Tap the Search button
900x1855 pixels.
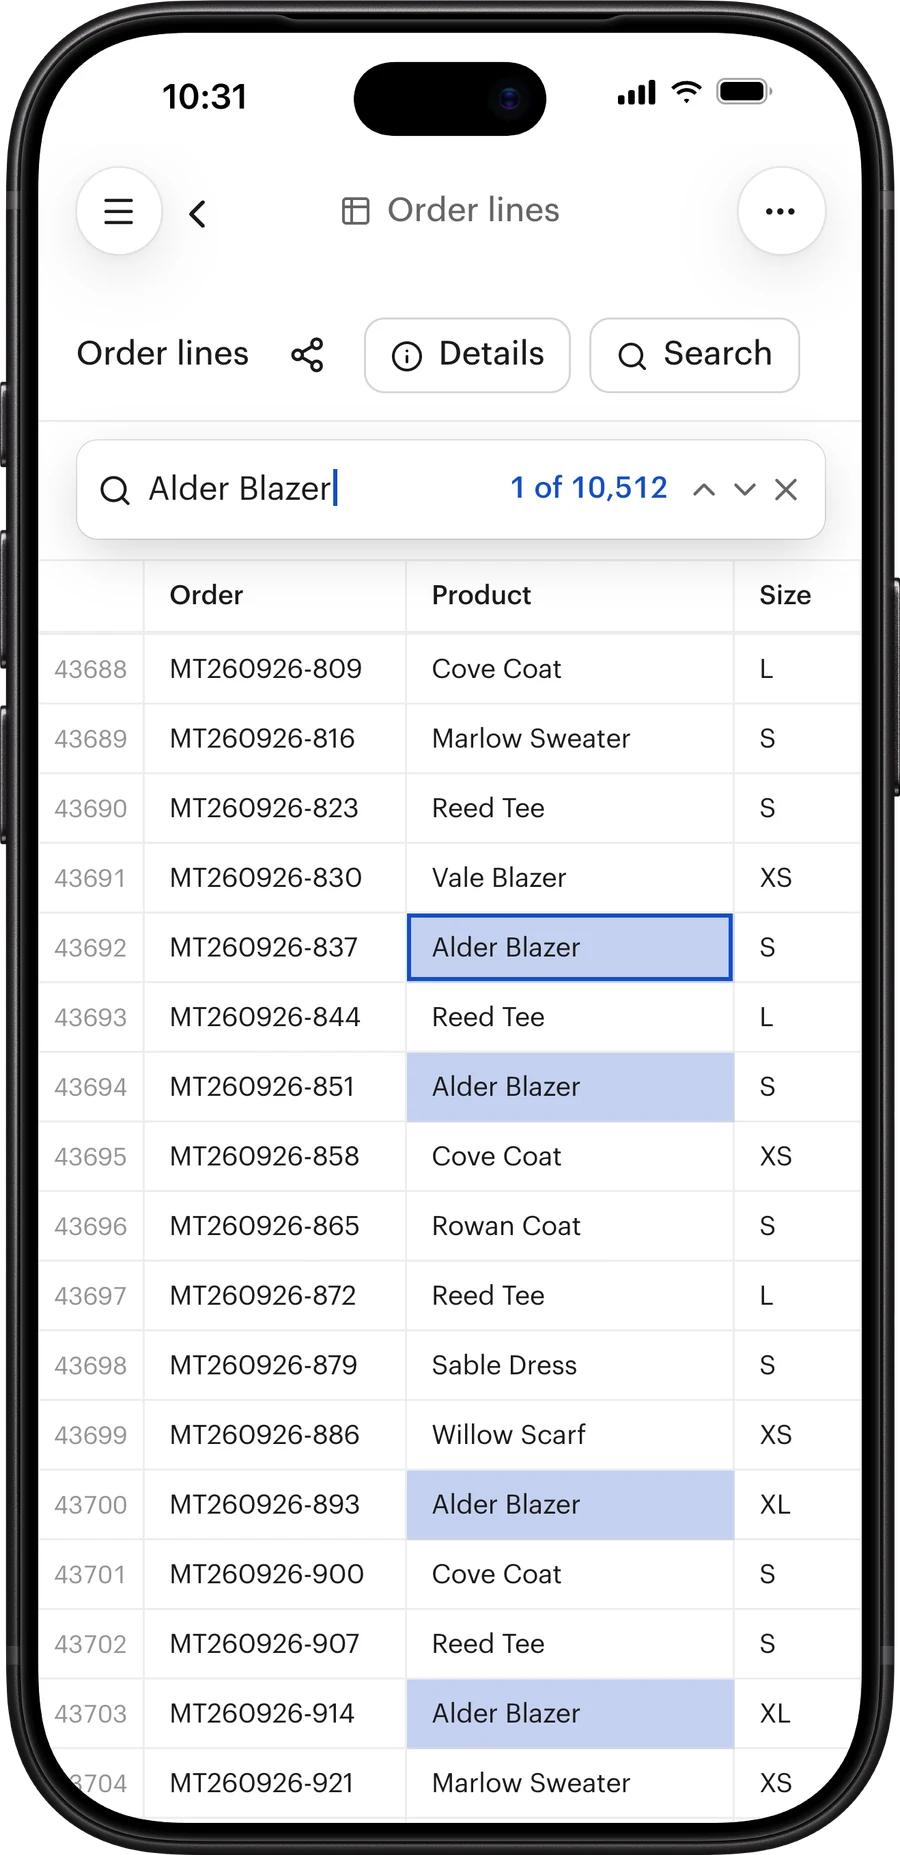pos(694,355)
